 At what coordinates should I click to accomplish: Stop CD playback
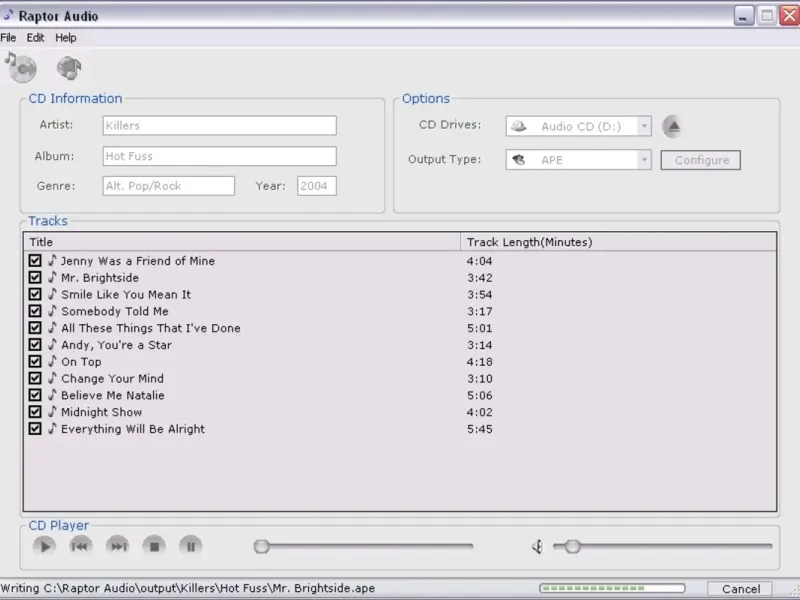click(x=154, y=546)
